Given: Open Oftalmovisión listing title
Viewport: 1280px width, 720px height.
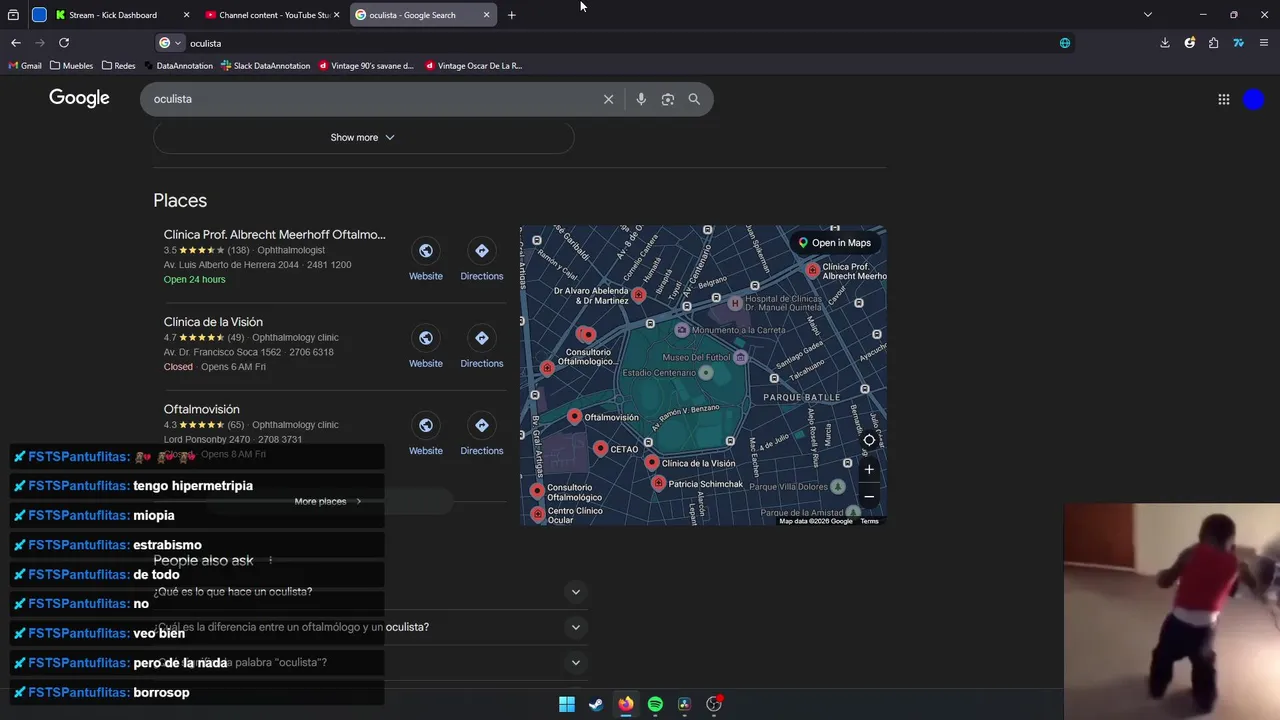Looking at the screenshot, I should tap(202, 409).
